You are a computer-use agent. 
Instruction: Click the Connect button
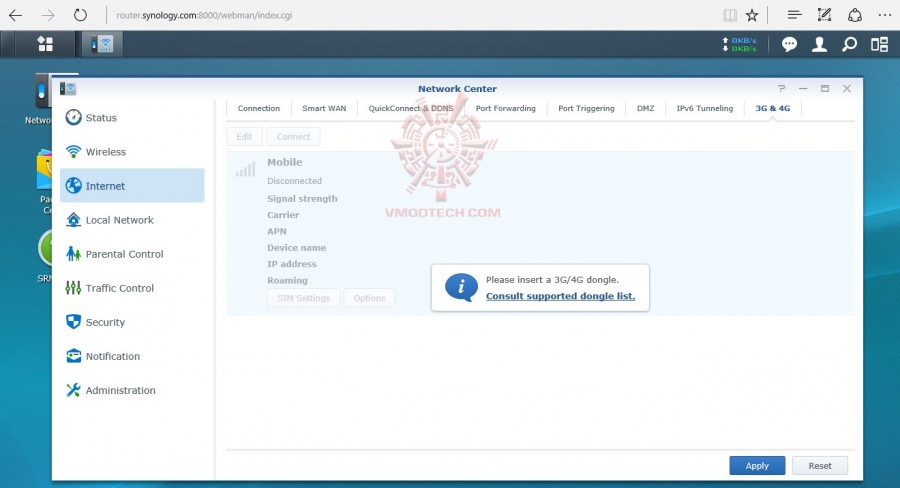tap(293, 137)
